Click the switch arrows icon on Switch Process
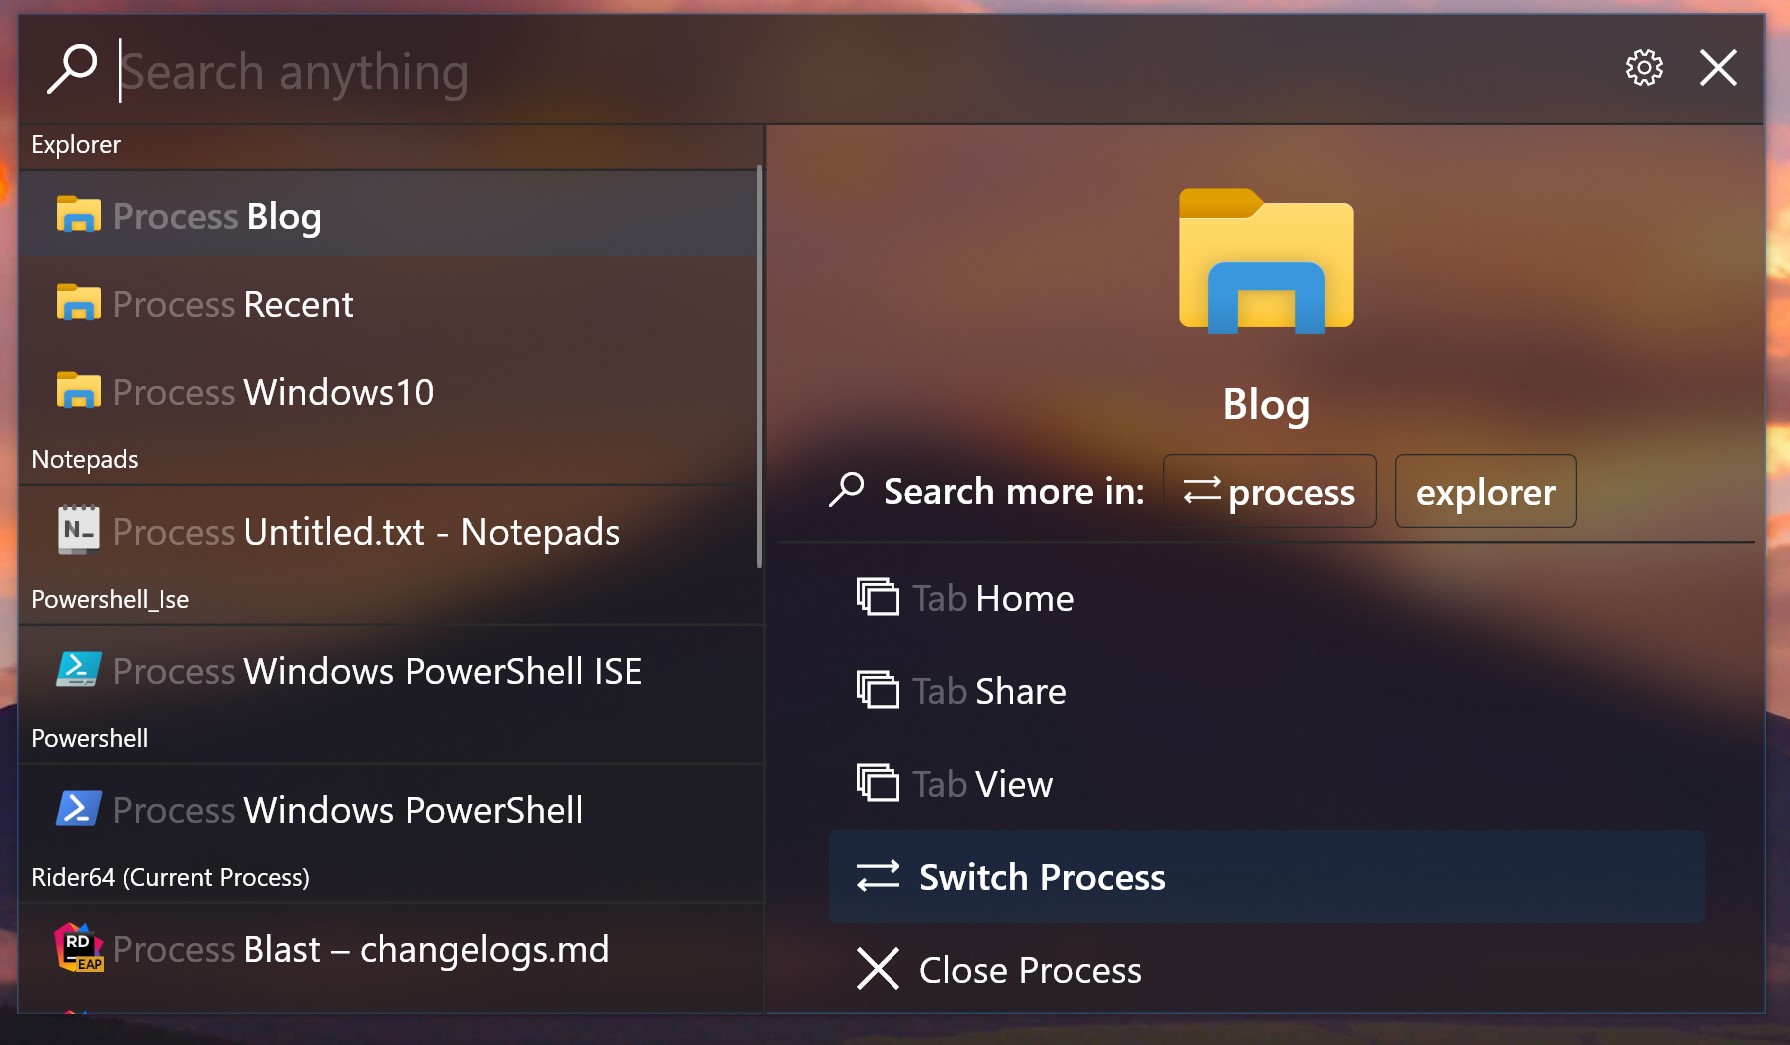 click(x=876, y=876)
